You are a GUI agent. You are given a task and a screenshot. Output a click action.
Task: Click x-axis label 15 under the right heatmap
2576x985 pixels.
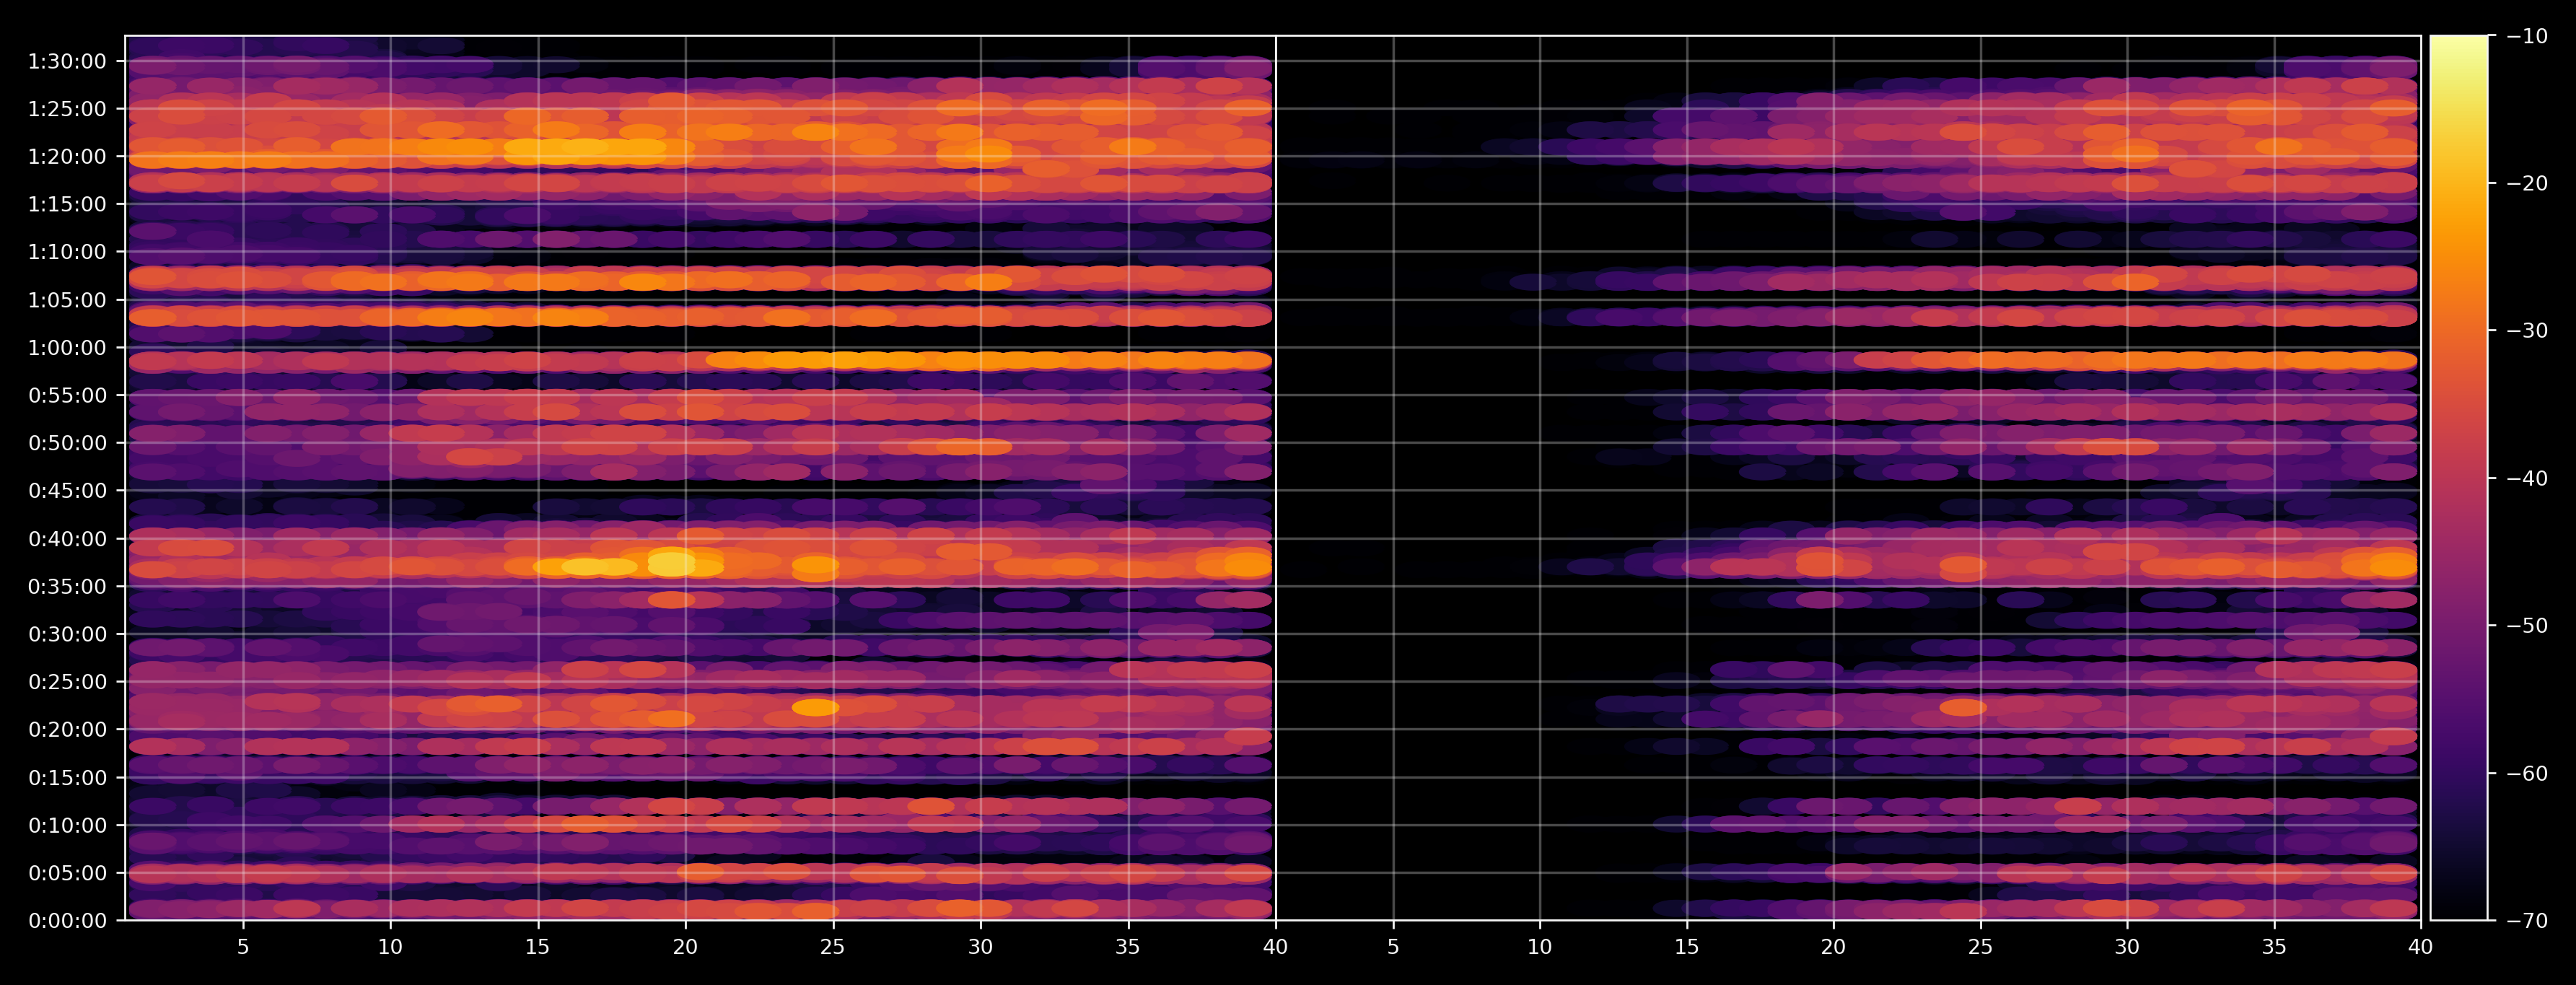(x=1687, y=947)
